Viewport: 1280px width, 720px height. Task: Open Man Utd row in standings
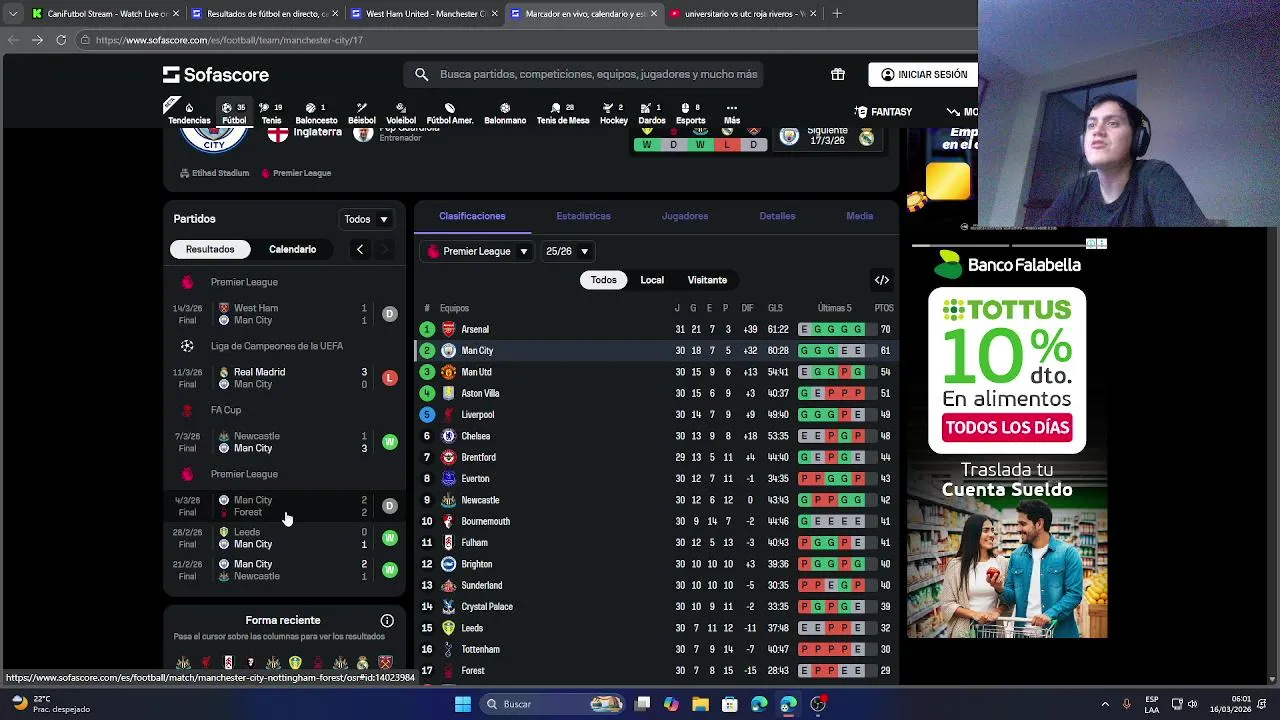[656, 372]
